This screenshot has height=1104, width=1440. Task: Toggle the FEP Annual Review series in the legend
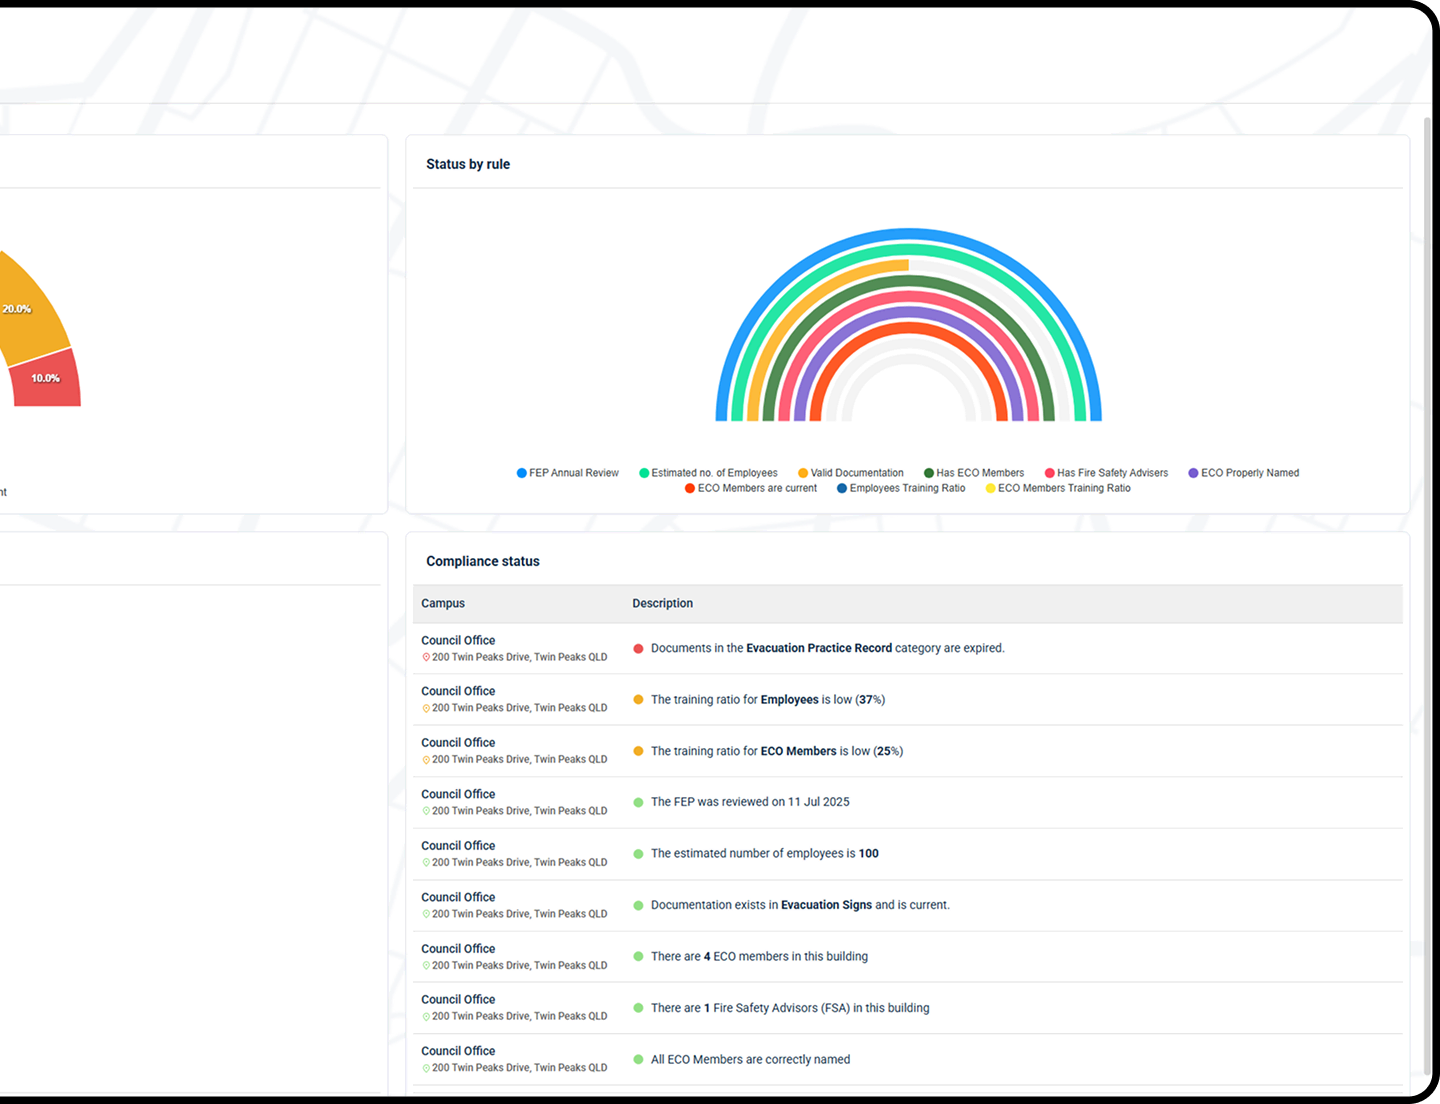pyautogui.click(x=521, y=472)
